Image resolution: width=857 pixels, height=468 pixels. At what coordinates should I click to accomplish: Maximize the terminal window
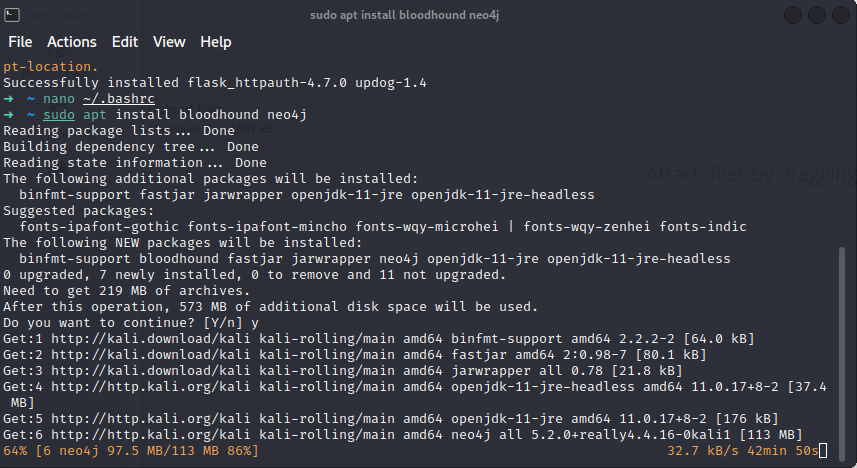819,15
